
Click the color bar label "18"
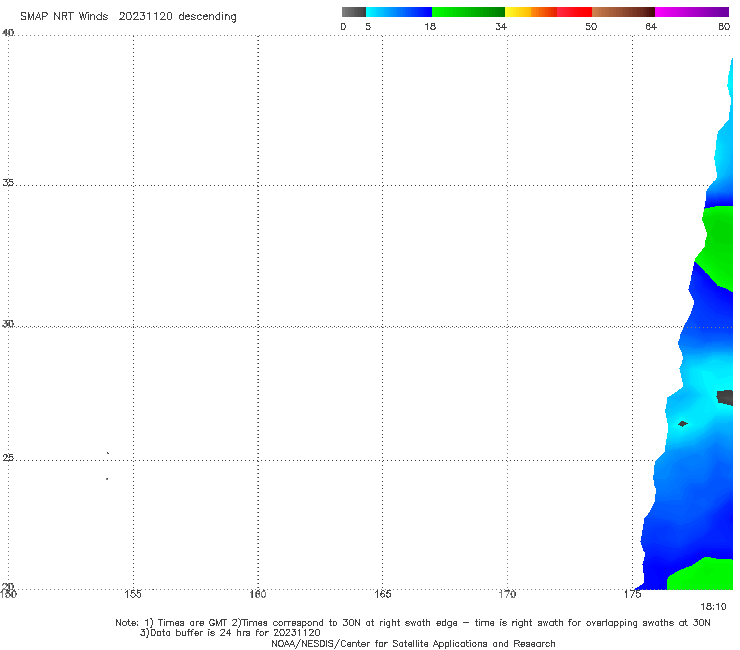click(430, 26)
